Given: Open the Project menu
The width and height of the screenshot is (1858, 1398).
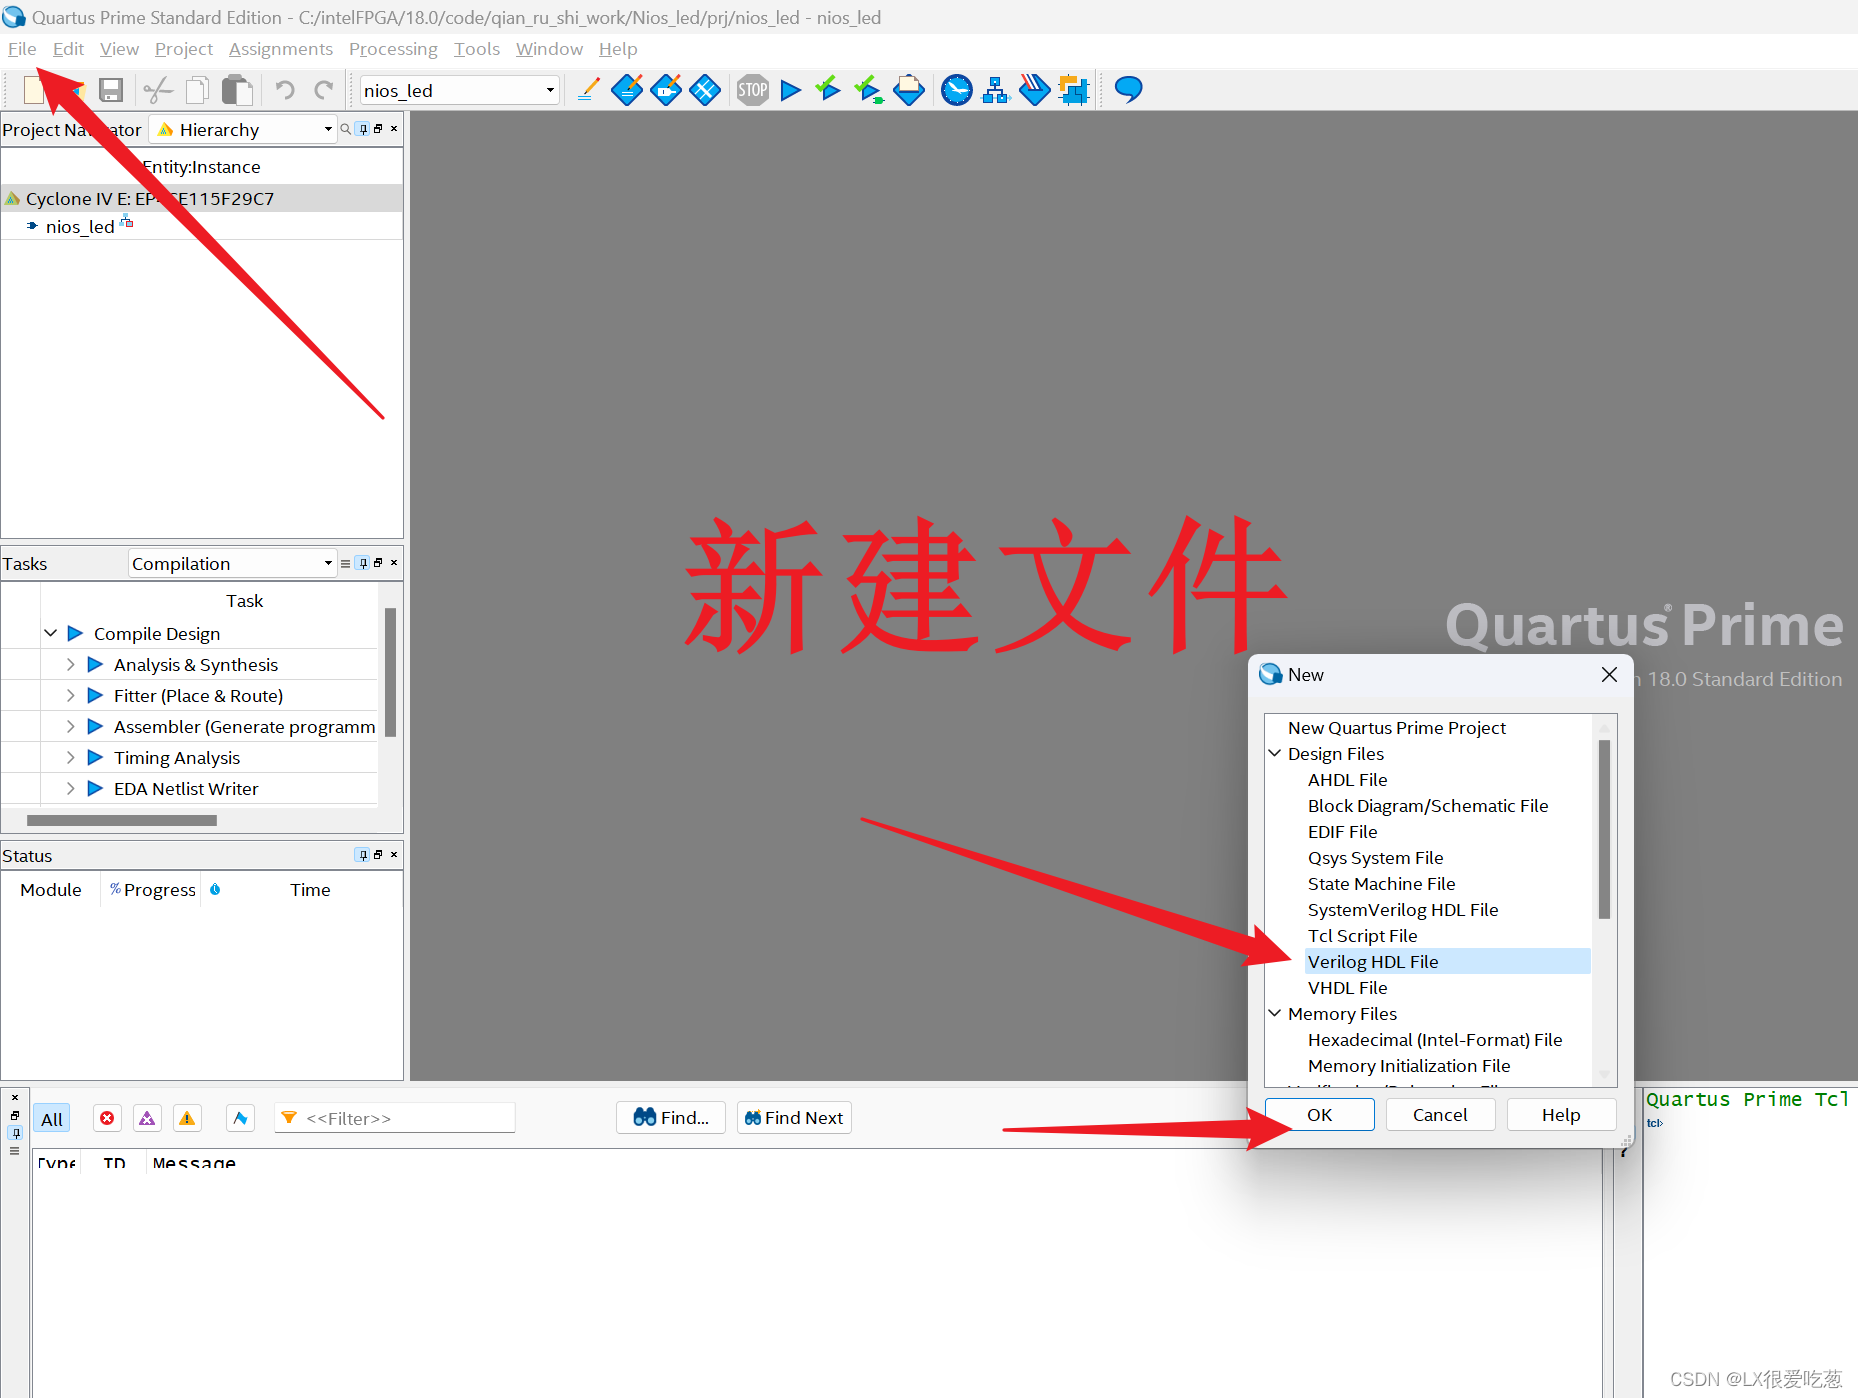Looking at the screenshot, I should 184,49.
